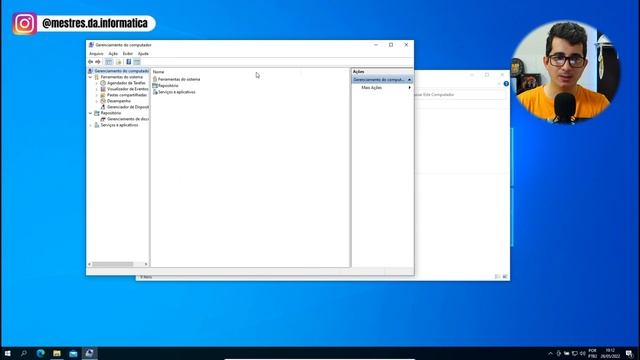Open the volume control in system tray
Screen dimensions: 640x360
click(582, 353)
